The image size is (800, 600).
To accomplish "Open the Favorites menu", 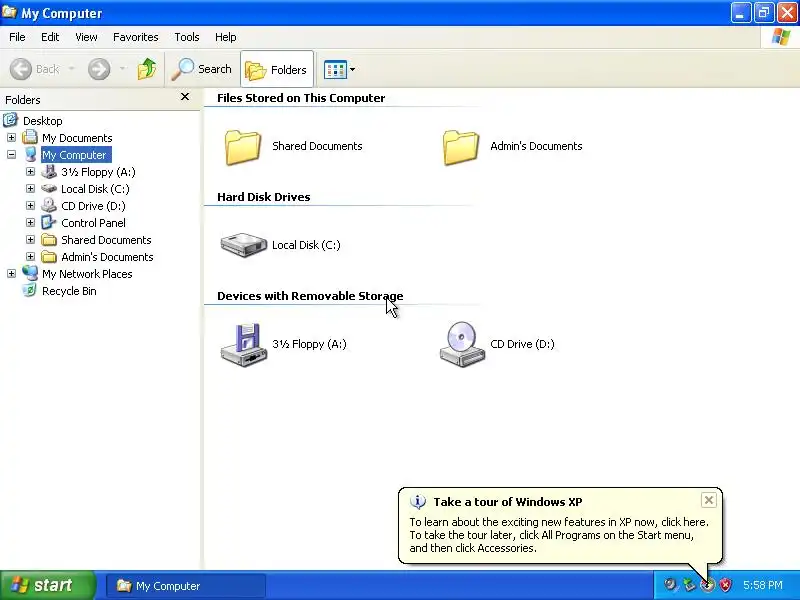I will [x=136, y=37].
